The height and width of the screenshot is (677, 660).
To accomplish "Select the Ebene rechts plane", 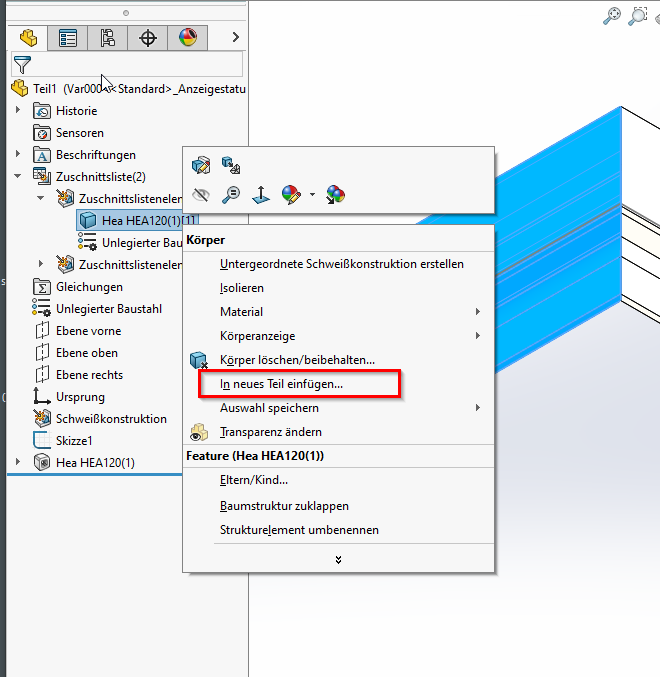I will click(79, 375).
